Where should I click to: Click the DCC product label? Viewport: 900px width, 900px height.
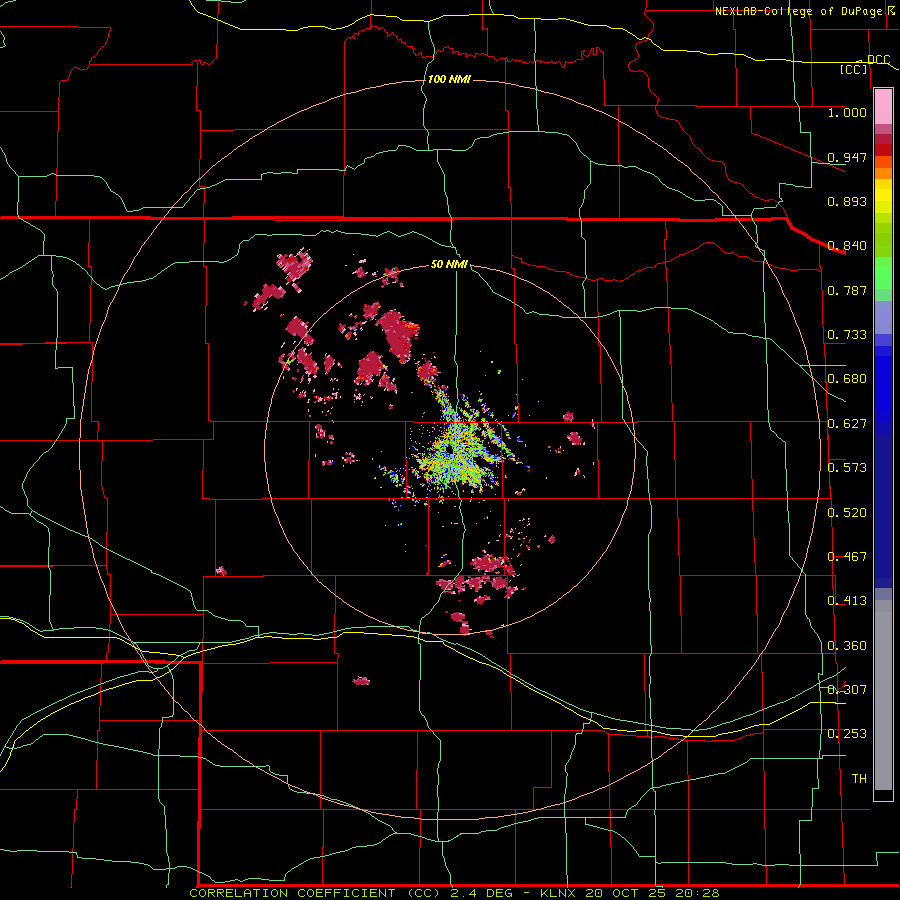click(x=878, y=59)
